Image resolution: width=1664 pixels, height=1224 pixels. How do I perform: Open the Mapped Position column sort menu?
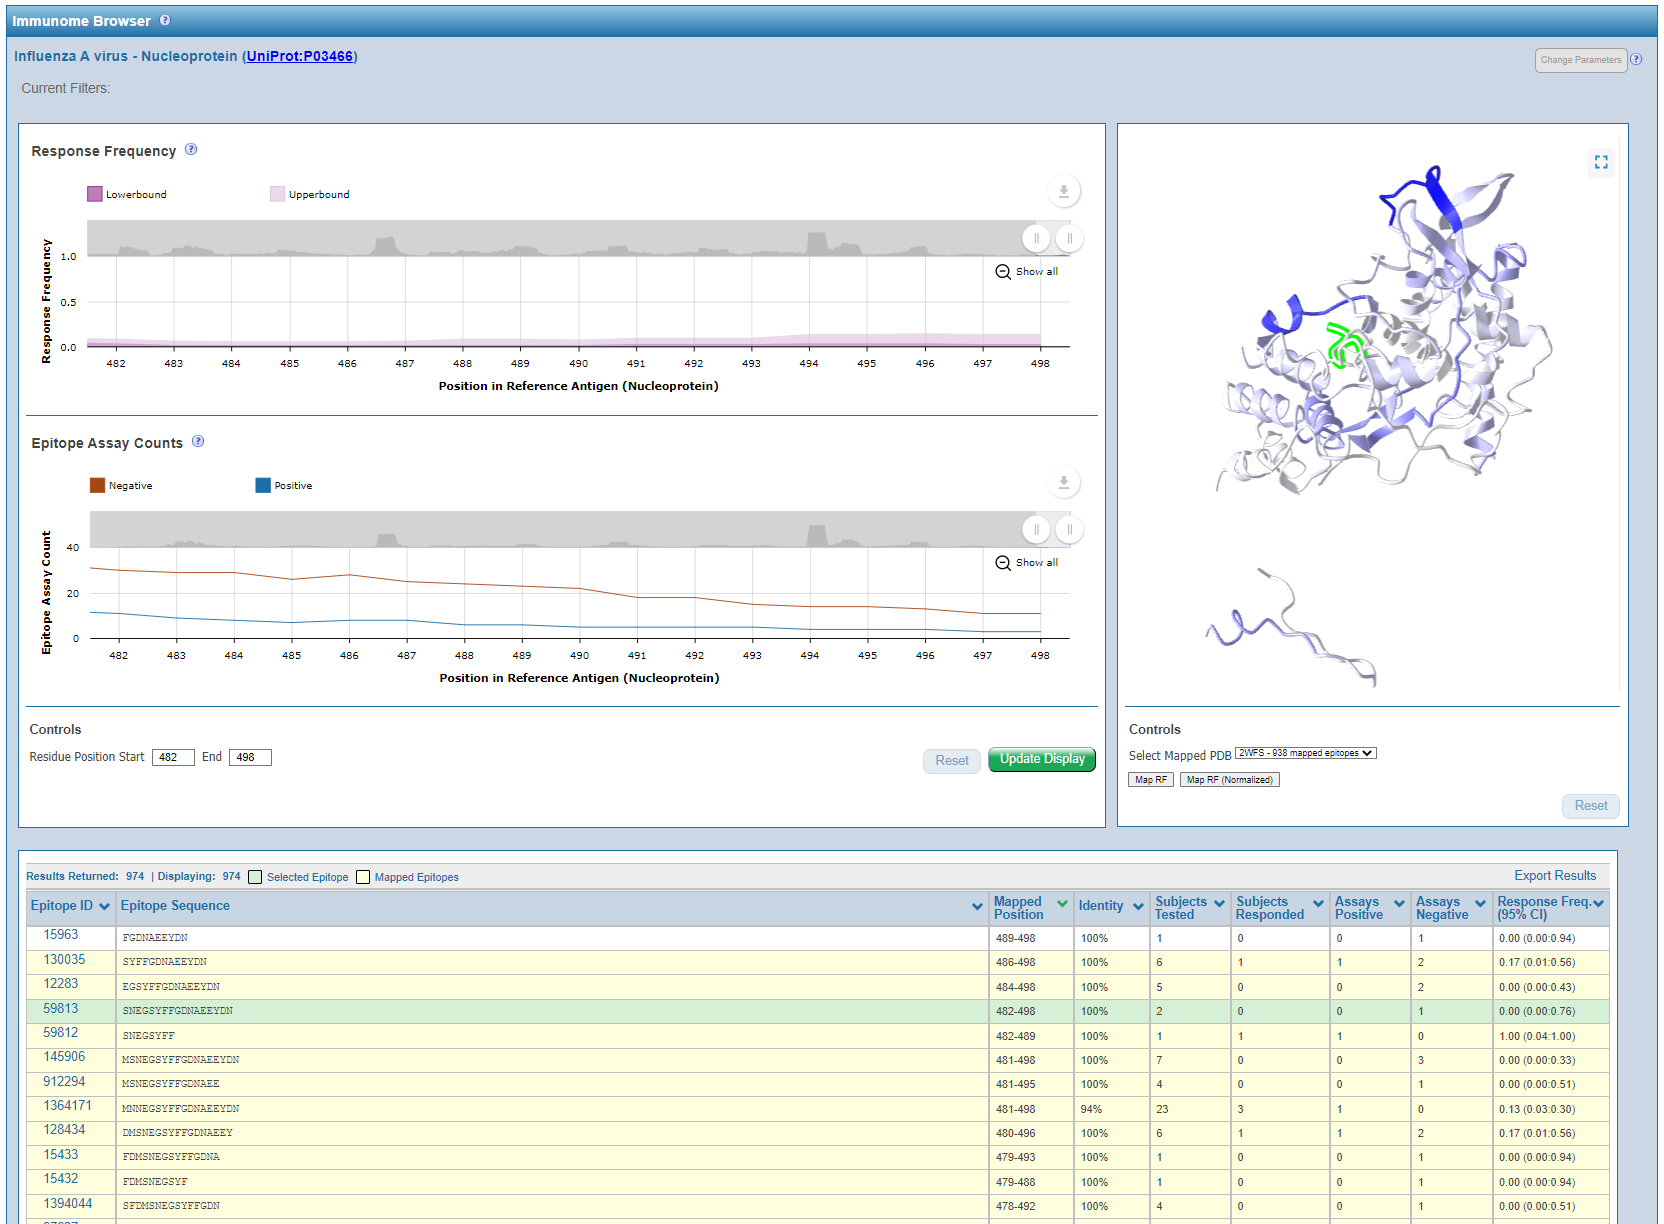coord(1062,903)
